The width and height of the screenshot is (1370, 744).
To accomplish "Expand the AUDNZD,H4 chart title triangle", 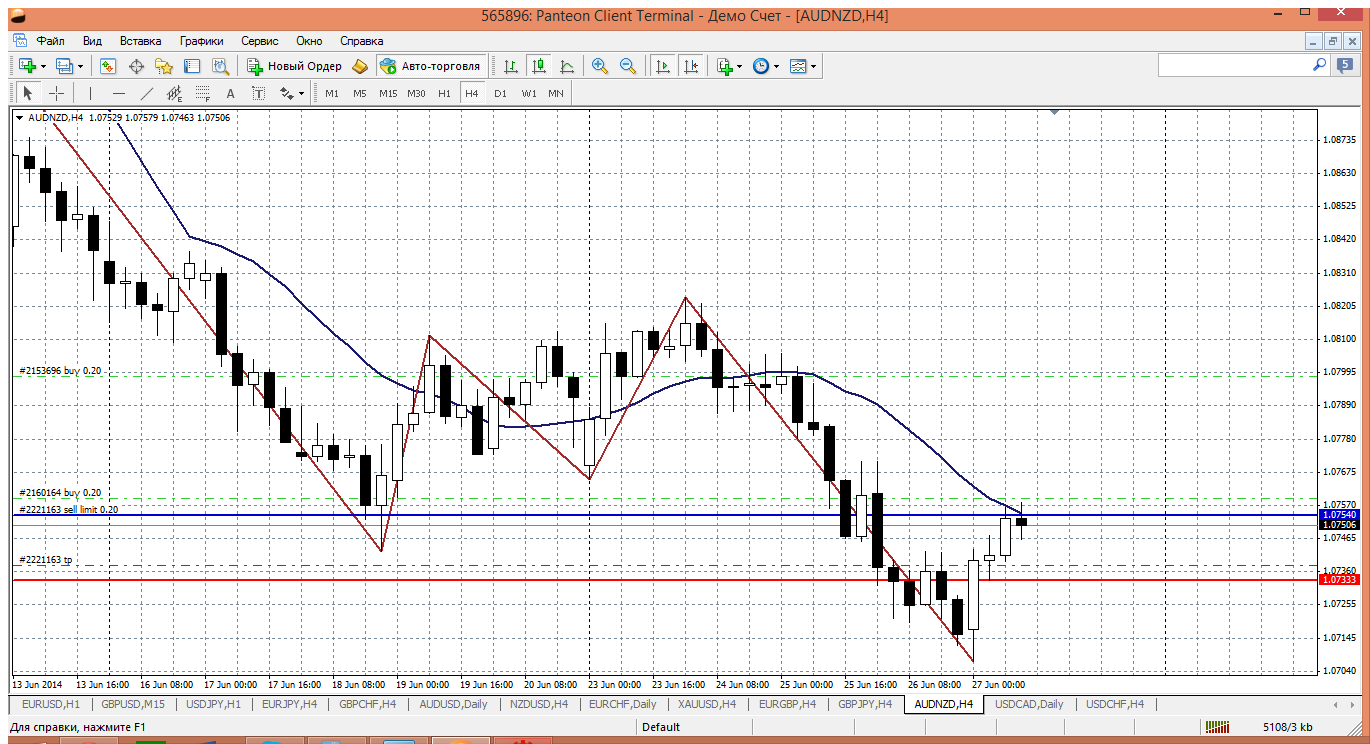I will (x=20, y=118).
